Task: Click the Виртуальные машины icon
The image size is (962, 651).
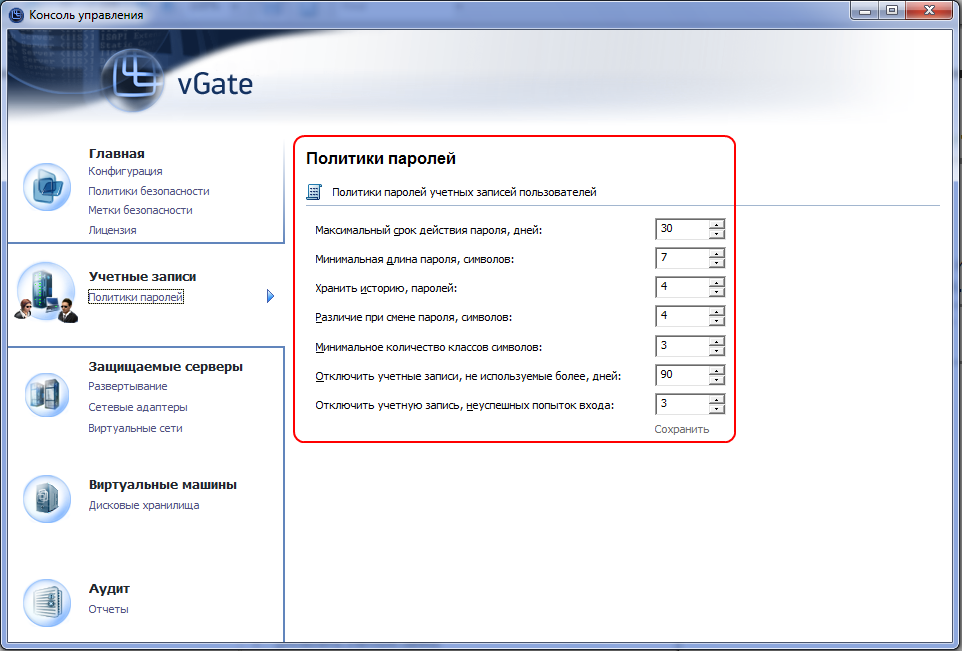Action: (x=47, y=499)
